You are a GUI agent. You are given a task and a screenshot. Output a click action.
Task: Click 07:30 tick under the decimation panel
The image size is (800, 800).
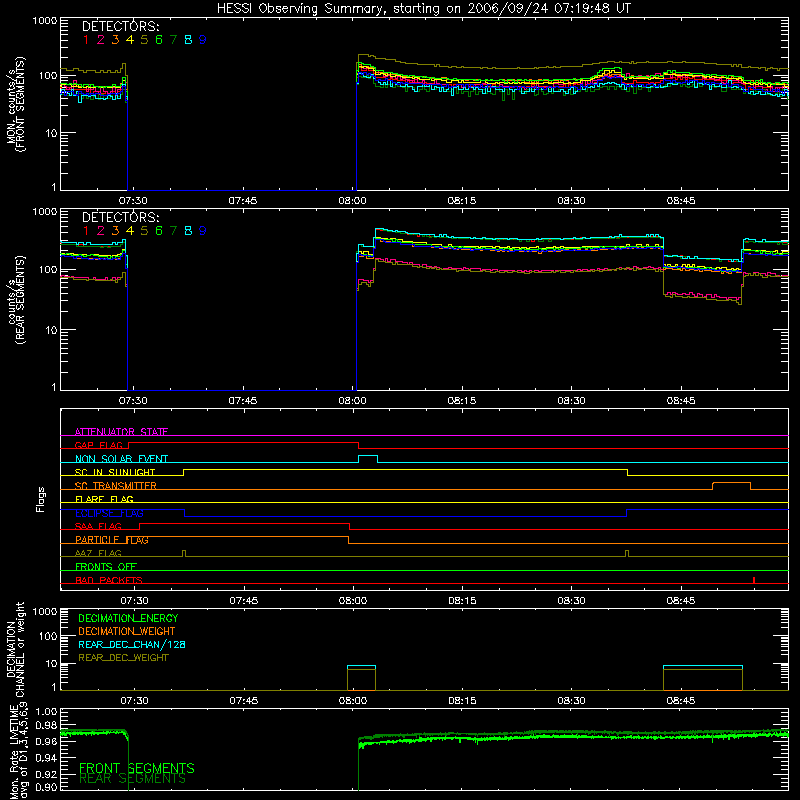point(134,701)
